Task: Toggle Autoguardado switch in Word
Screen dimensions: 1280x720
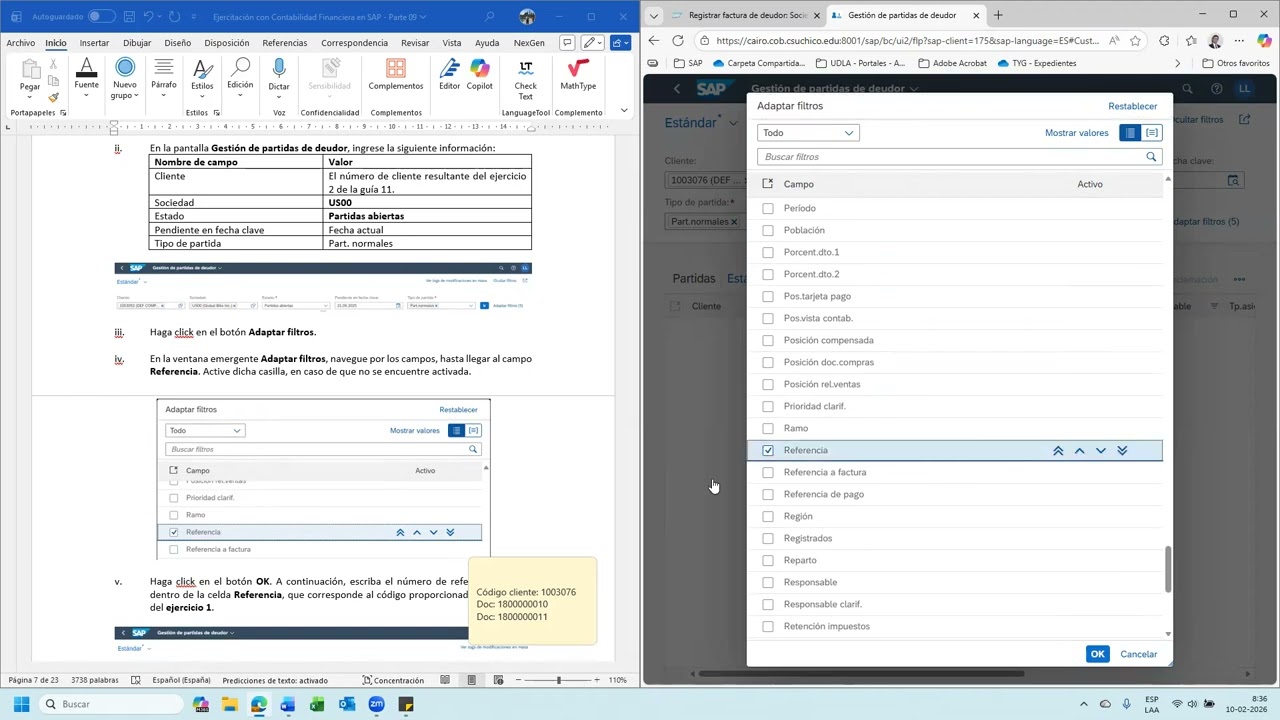Action: 102,17
